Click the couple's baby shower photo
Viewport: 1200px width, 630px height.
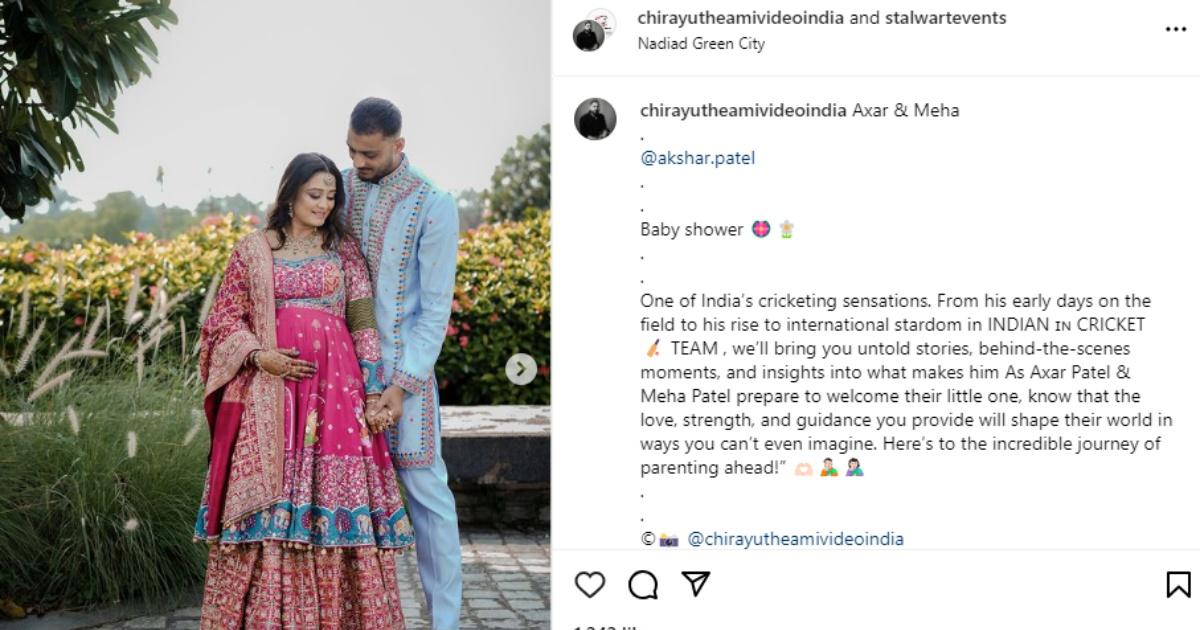[275, 315]
